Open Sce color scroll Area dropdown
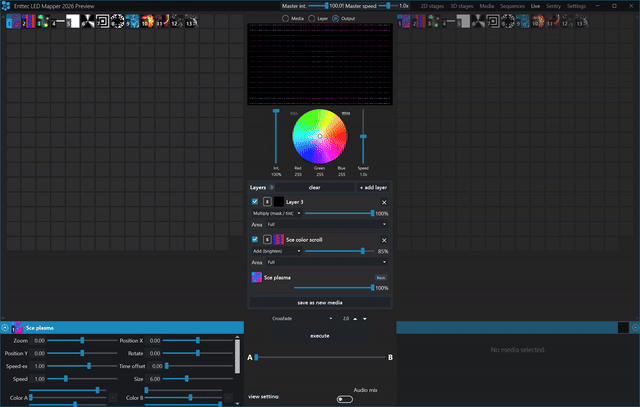Screen dimensions: 640x407 [327, 262]
